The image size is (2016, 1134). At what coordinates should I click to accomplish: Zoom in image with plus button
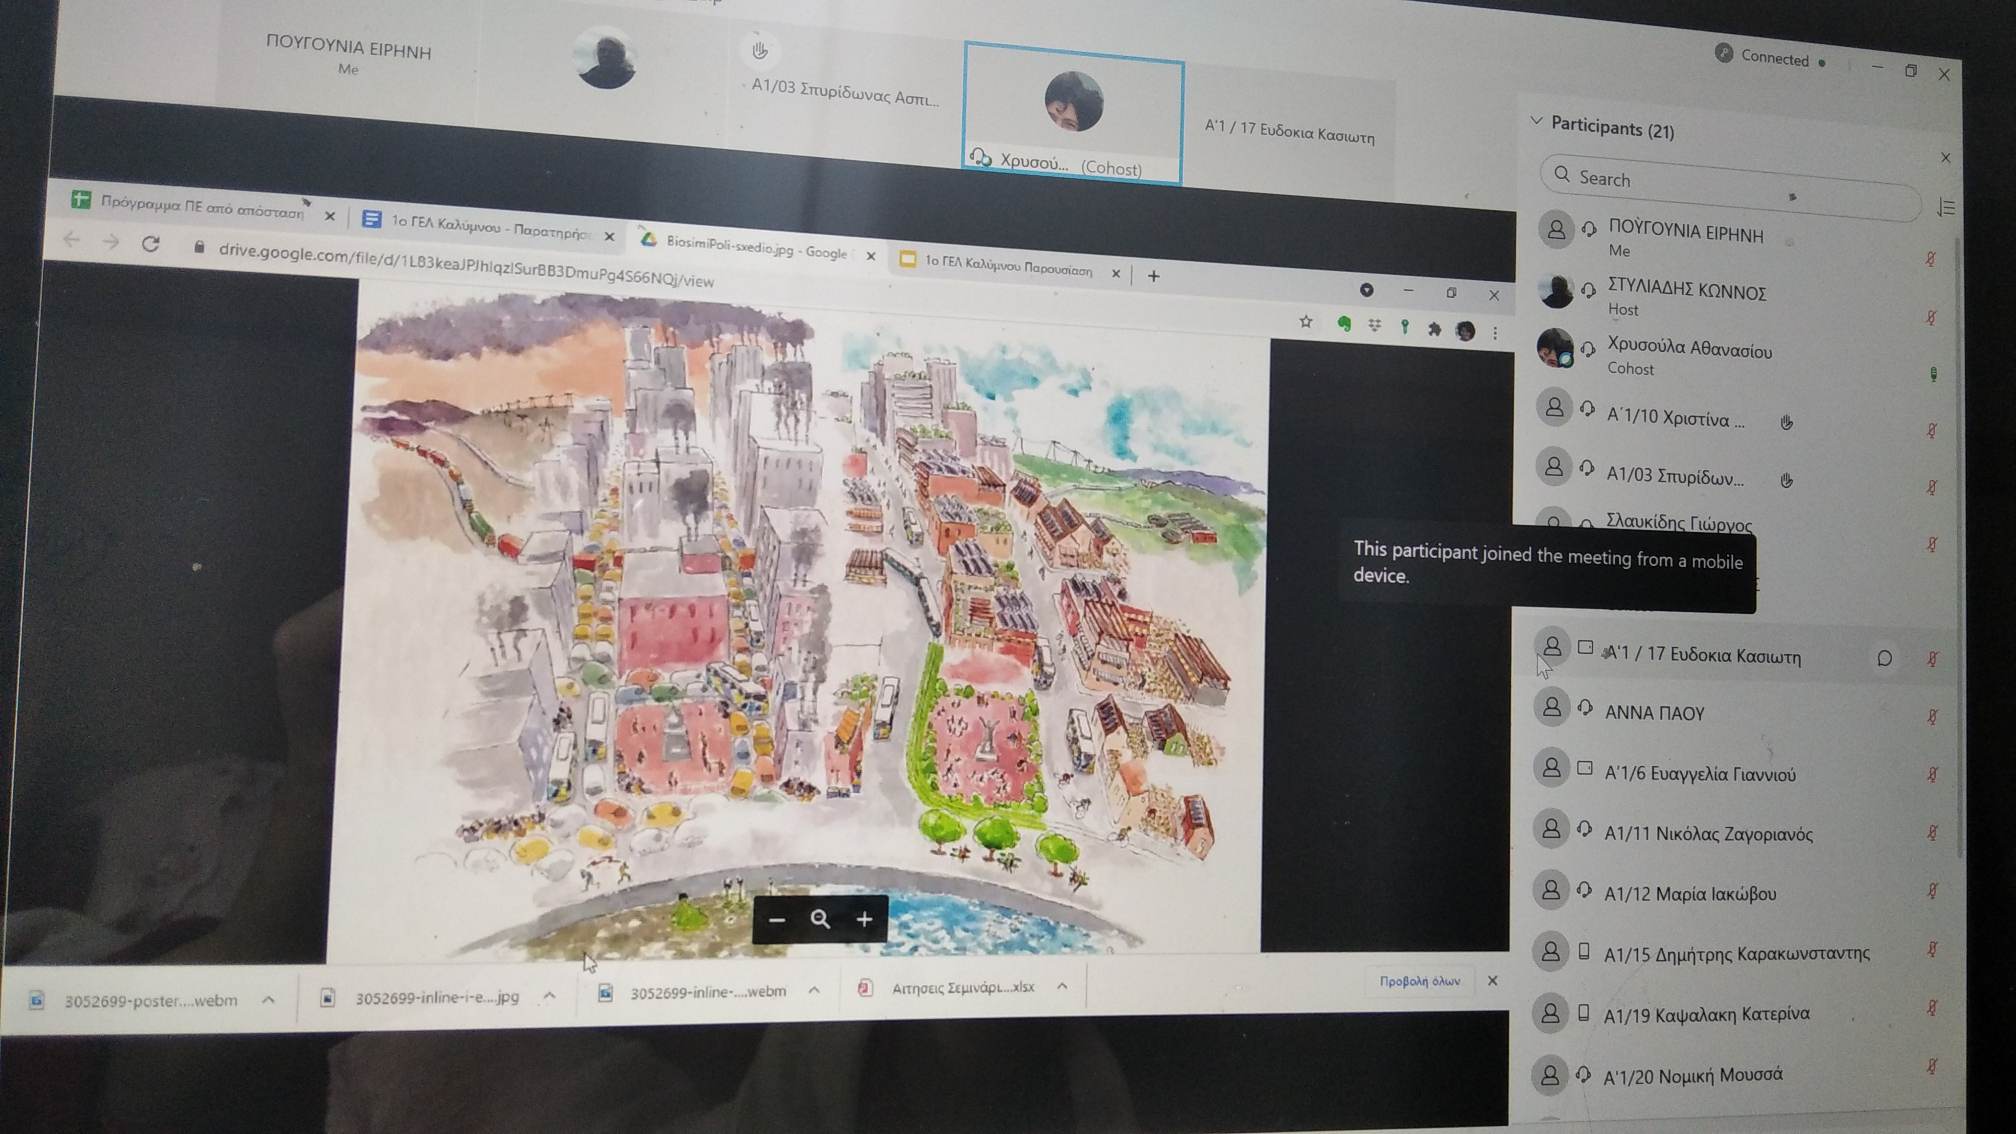pos(864,919)
